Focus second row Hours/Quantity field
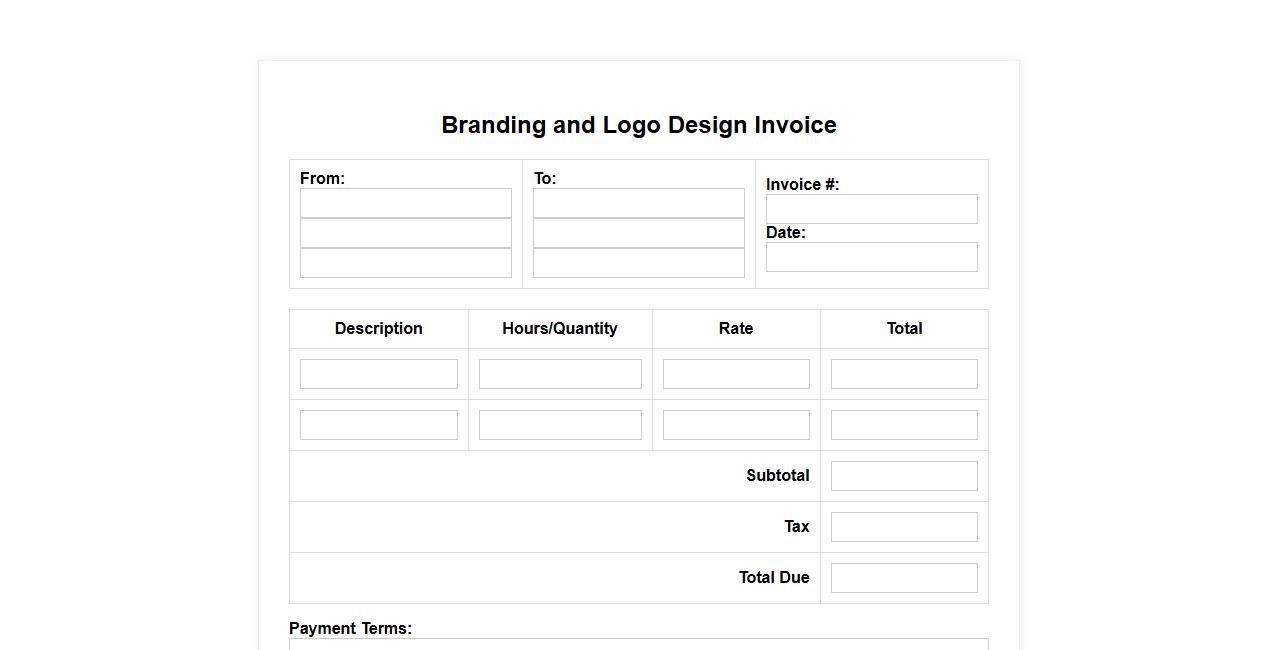 click(560, 425)
